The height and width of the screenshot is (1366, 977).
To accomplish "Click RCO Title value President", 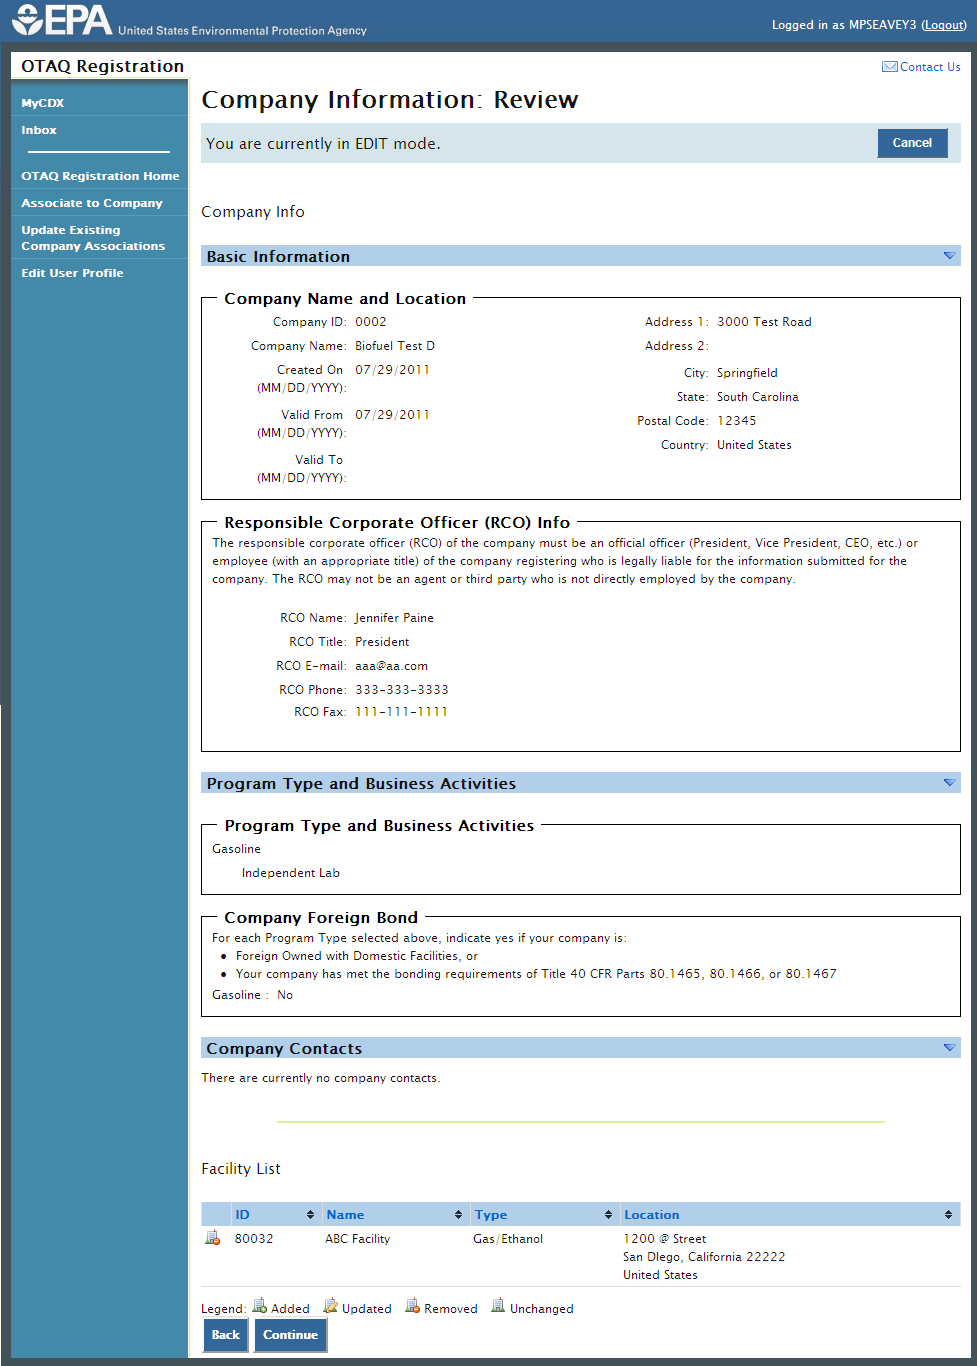I will (382, 642).
